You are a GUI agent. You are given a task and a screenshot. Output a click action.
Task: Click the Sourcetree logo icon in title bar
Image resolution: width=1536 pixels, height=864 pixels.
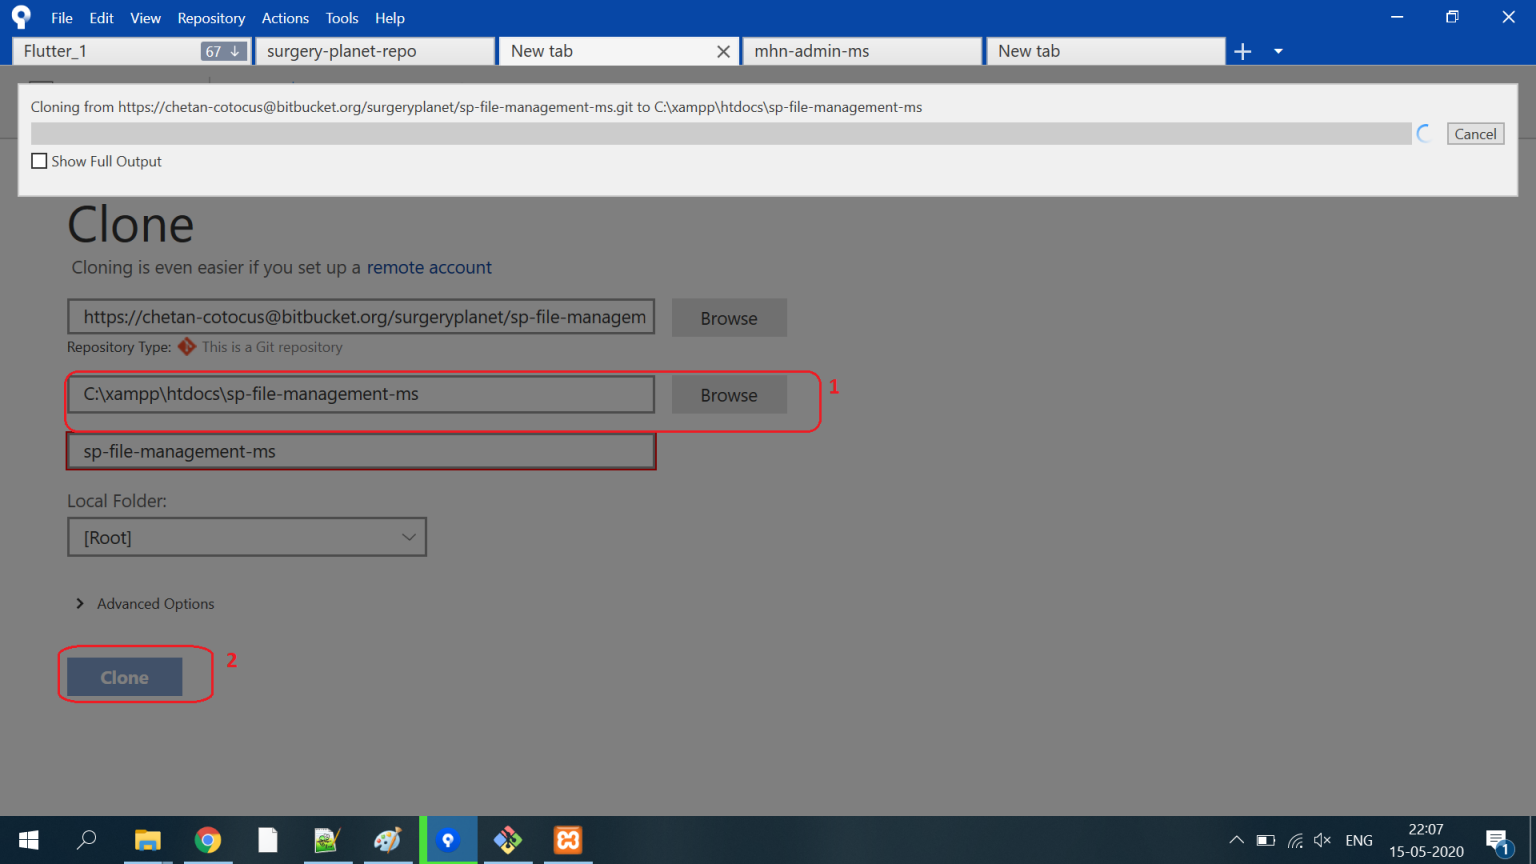tap(21, 17)
